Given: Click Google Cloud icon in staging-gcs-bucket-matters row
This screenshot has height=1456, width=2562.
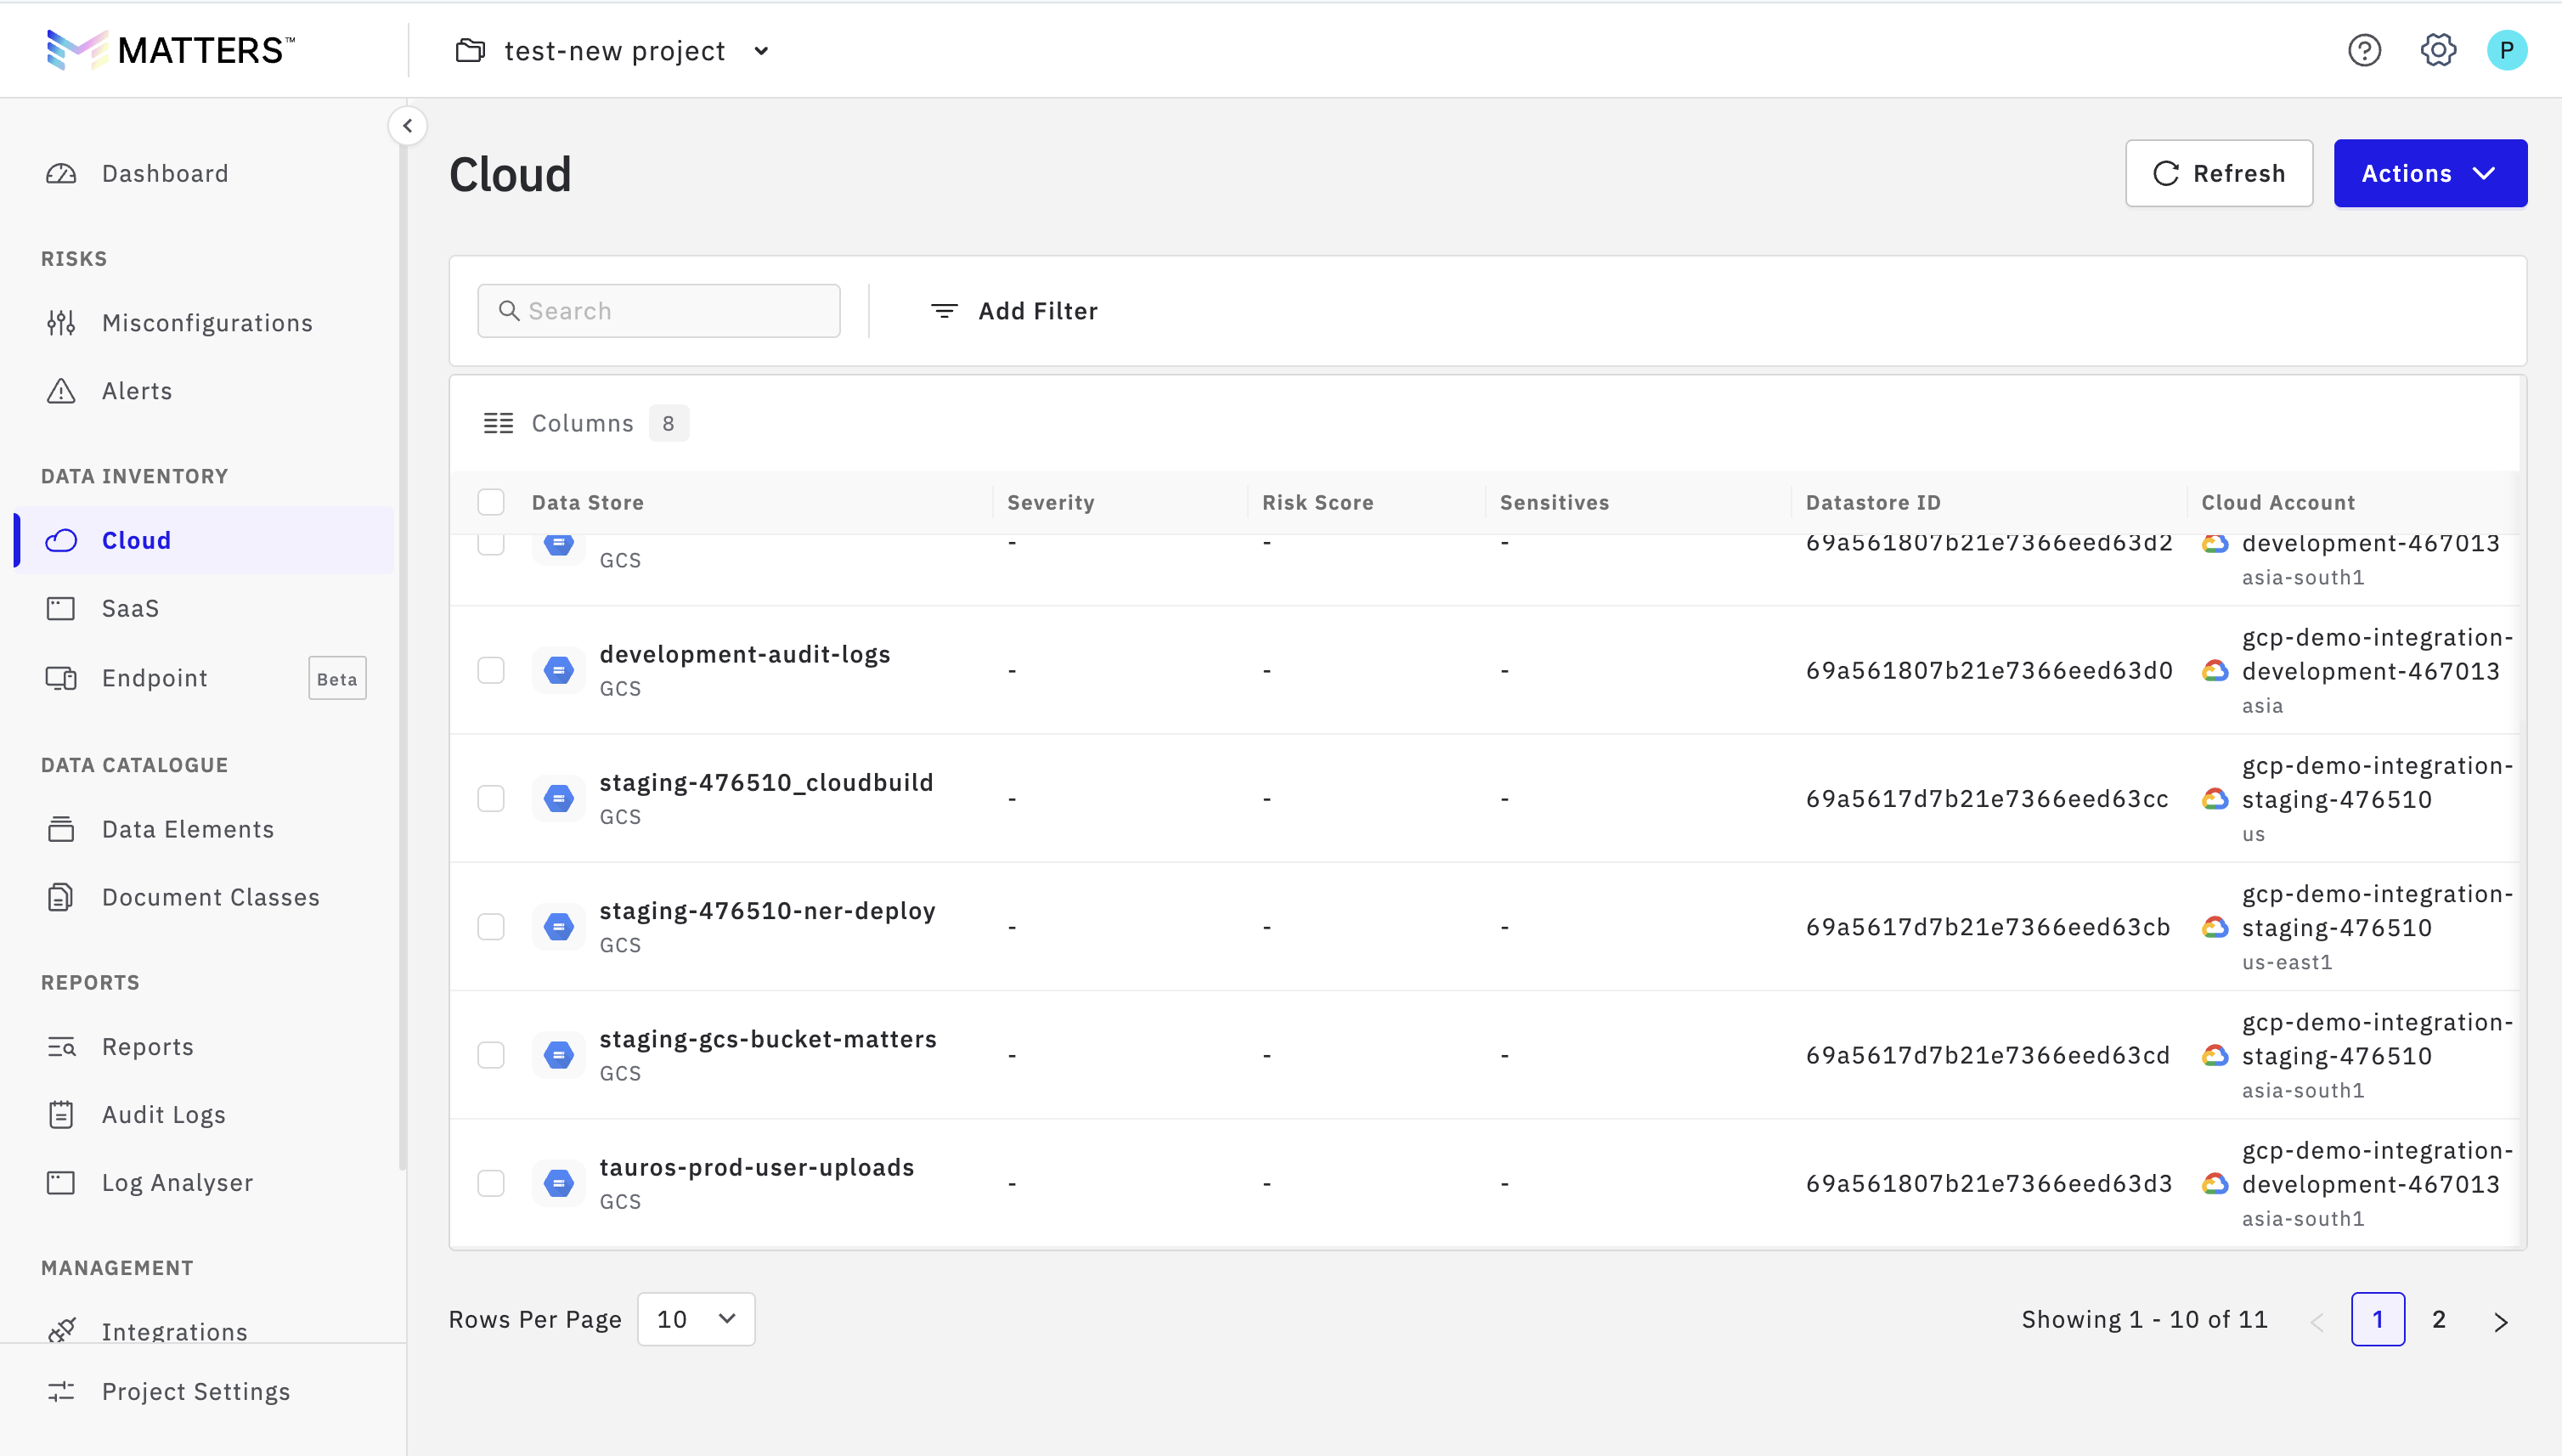Looking at the screenshot, I should coord(2215,1055).
